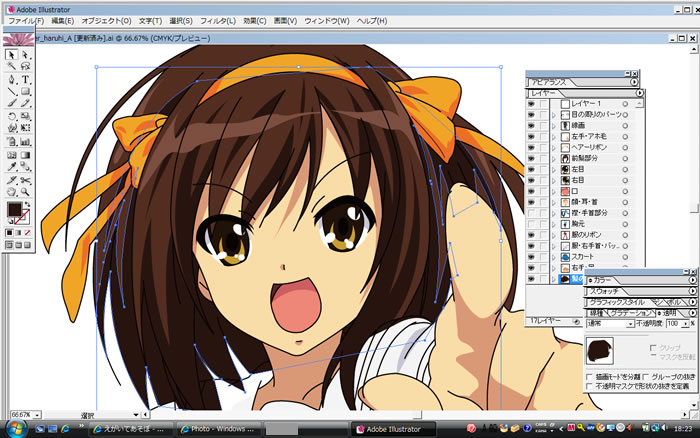Select the Paintbrush tool
This screenshot has height=438, width=700.
[11, 103]
